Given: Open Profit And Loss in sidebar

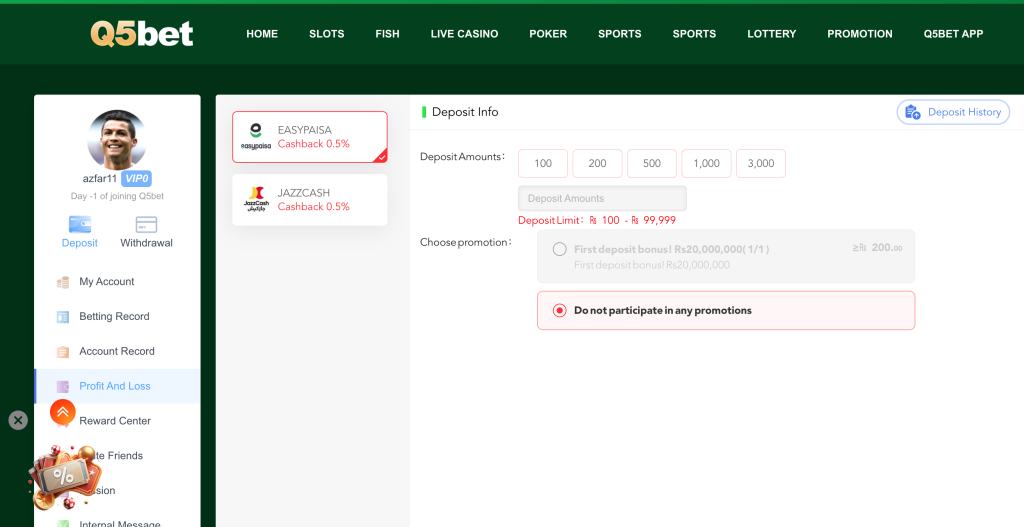Looking at the screenshot, I should (115, 386).
